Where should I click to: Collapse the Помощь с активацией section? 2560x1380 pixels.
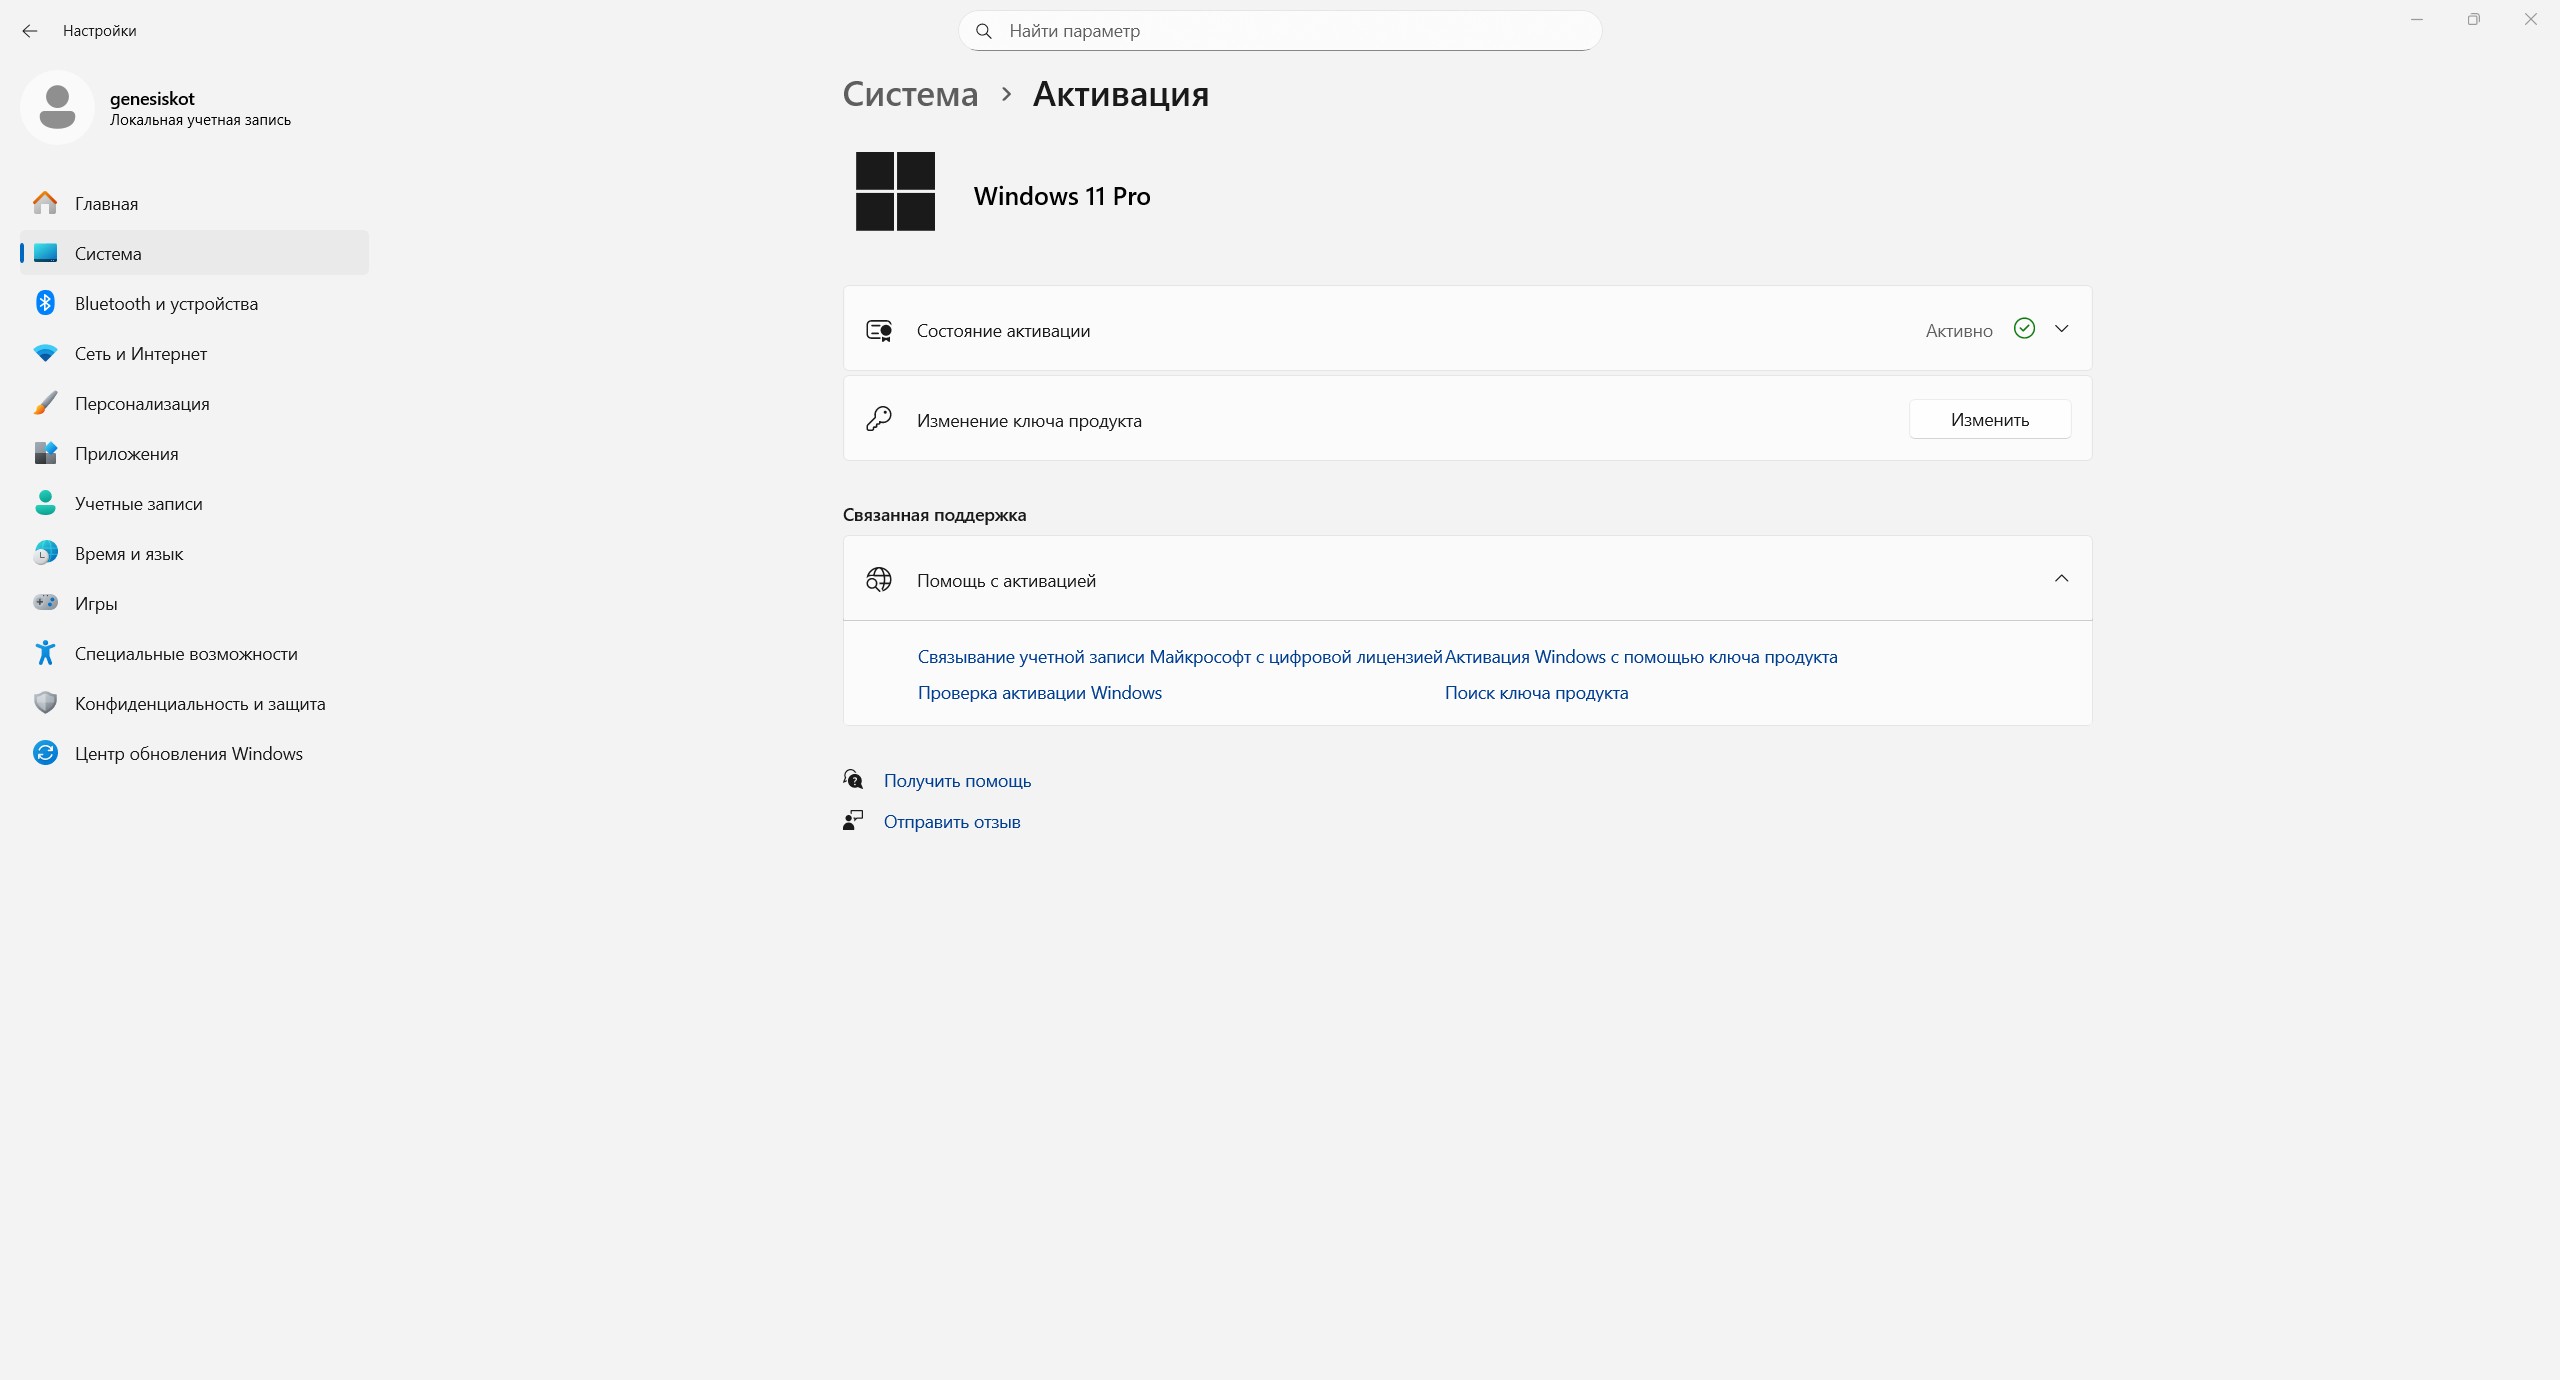(x=2061, y=579)
